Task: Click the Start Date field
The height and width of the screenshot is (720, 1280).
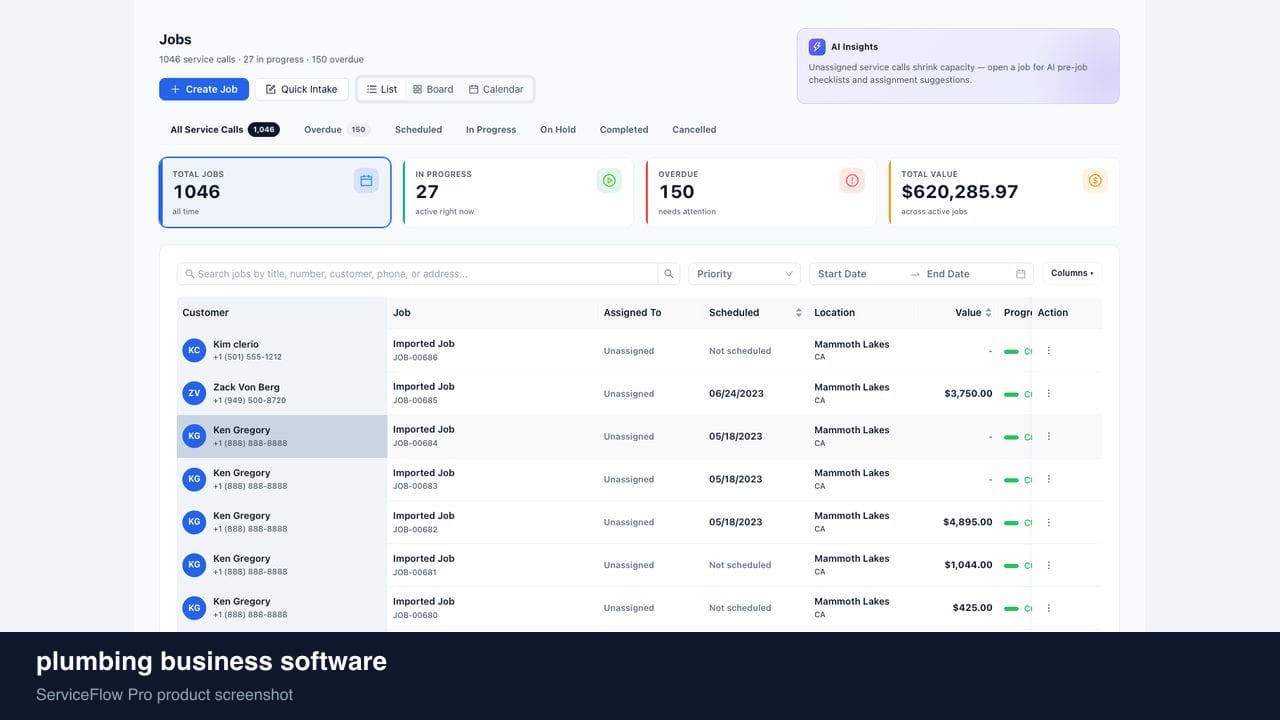Action: click(x=858, y=274)
